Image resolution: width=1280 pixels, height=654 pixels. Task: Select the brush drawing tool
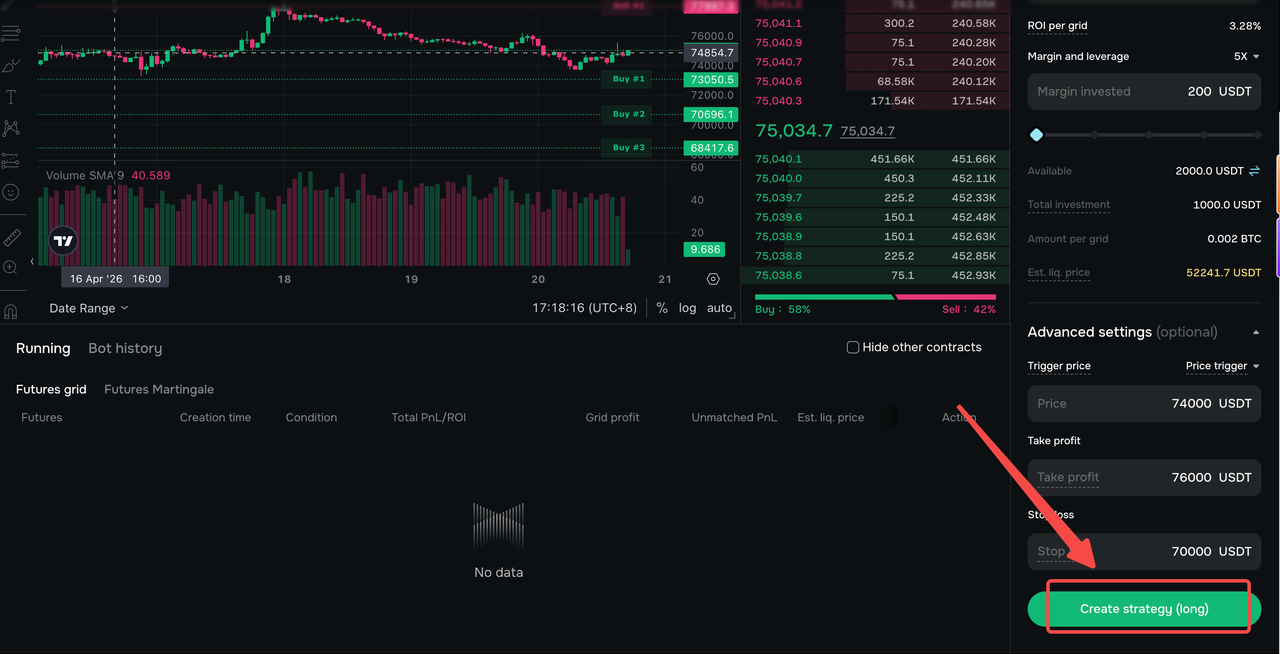(x=11, y=66)
